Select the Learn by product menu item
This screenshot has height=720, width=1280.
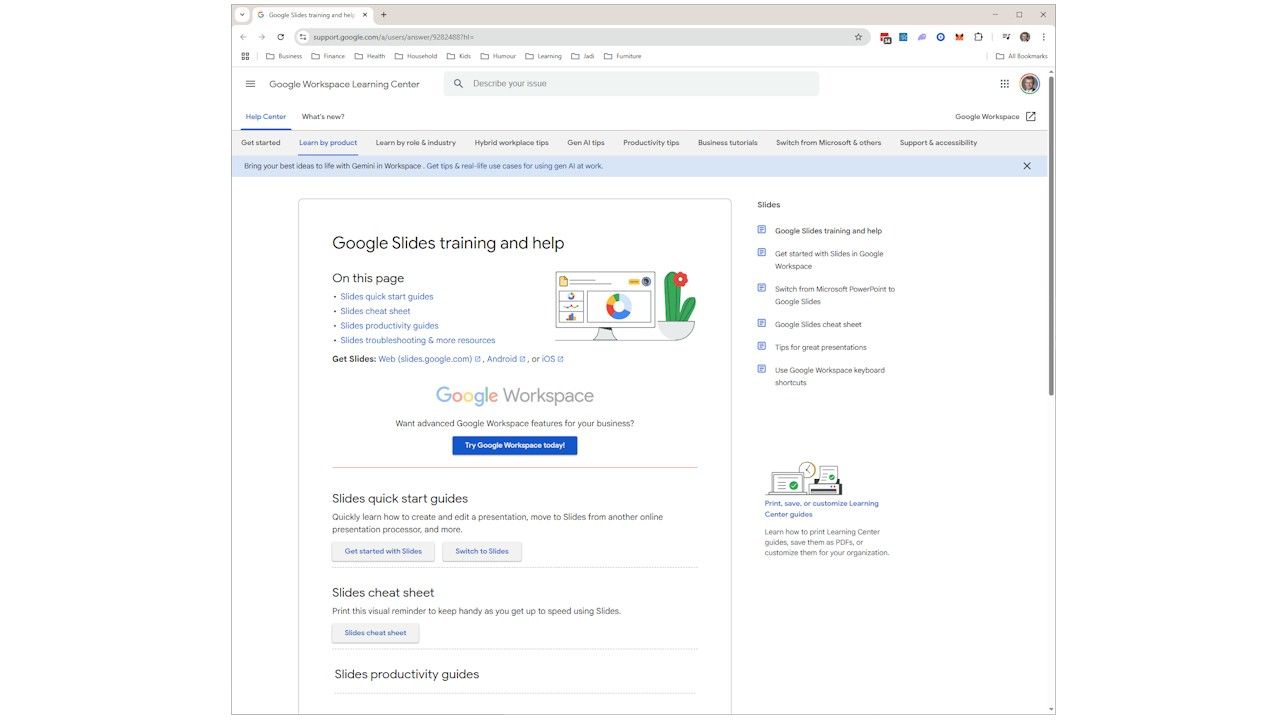pos(328,143)
